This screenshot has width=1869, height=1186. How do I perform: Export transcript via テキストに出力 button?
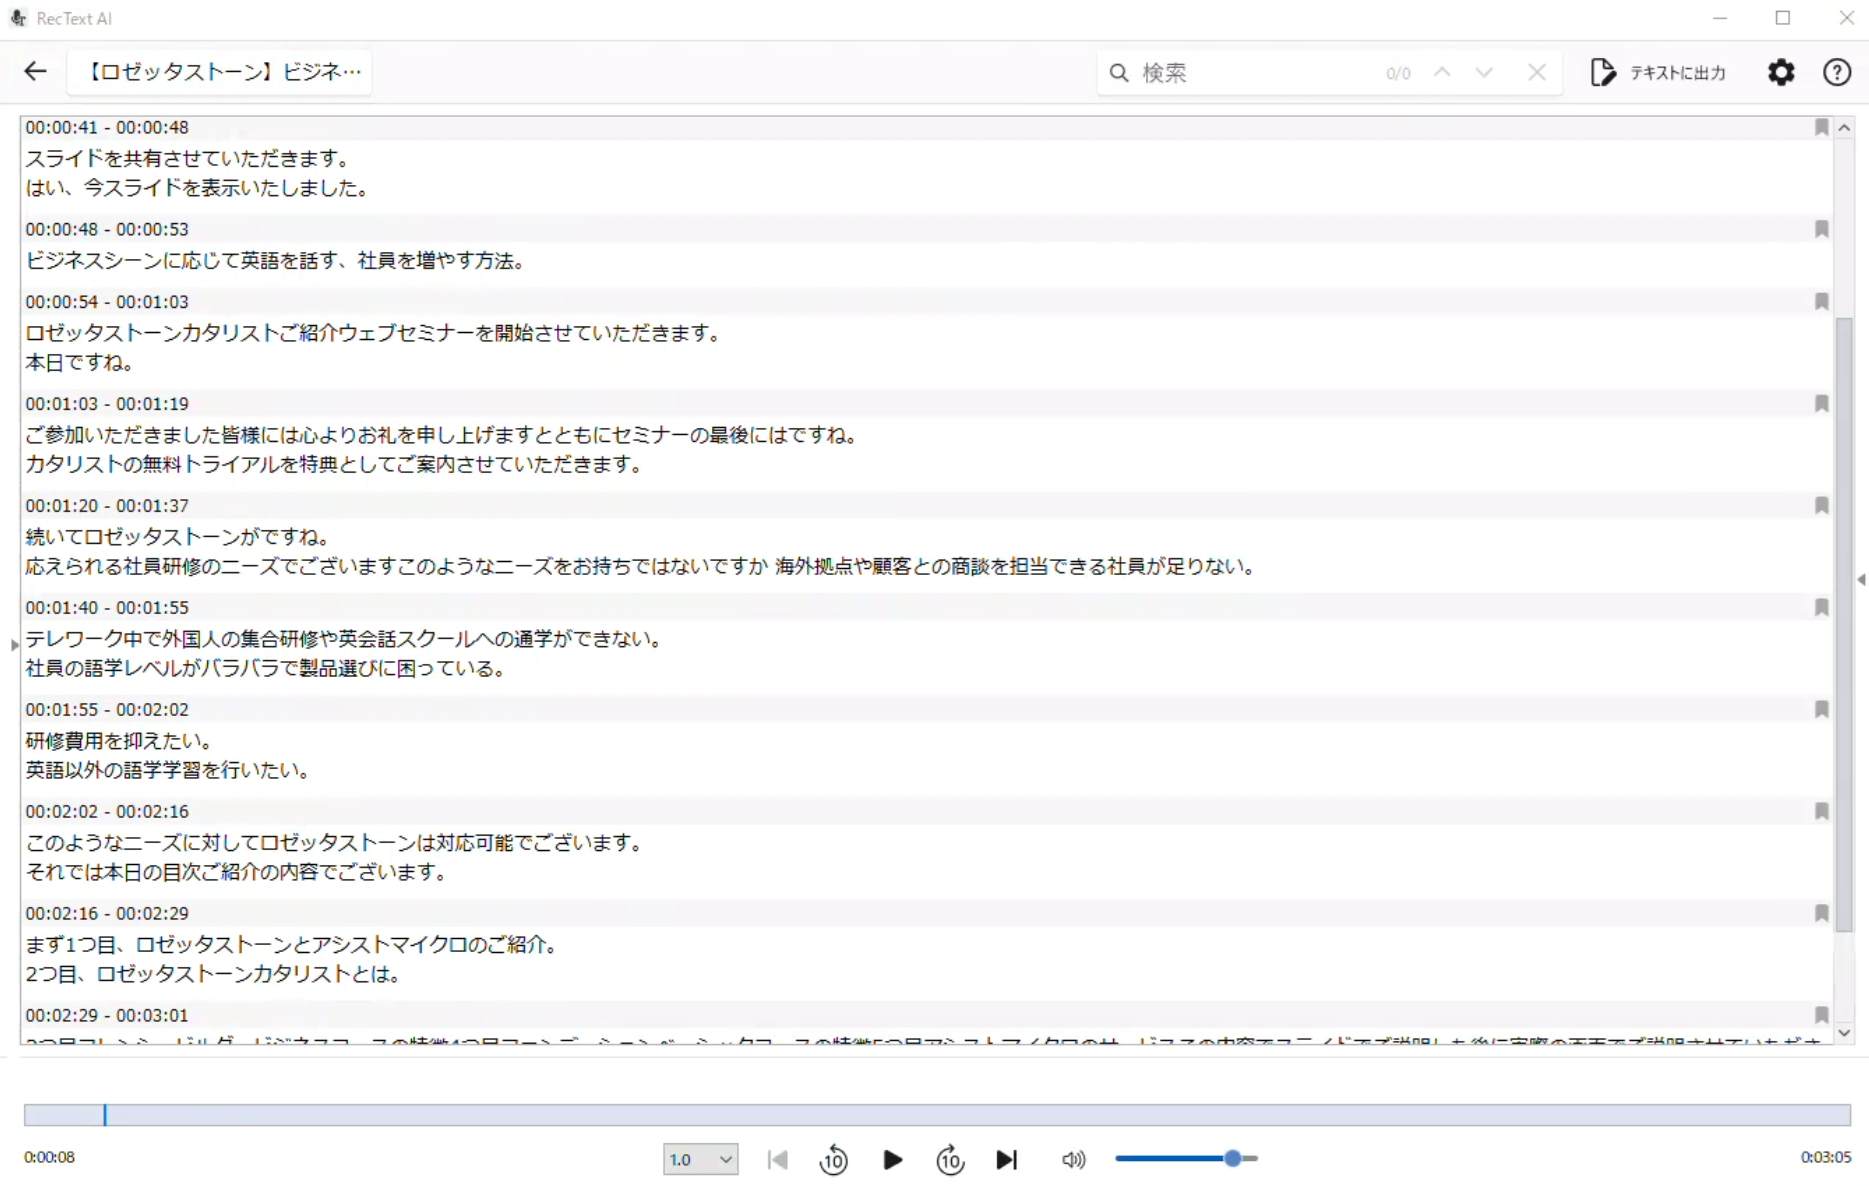[x=1658, y=72]
